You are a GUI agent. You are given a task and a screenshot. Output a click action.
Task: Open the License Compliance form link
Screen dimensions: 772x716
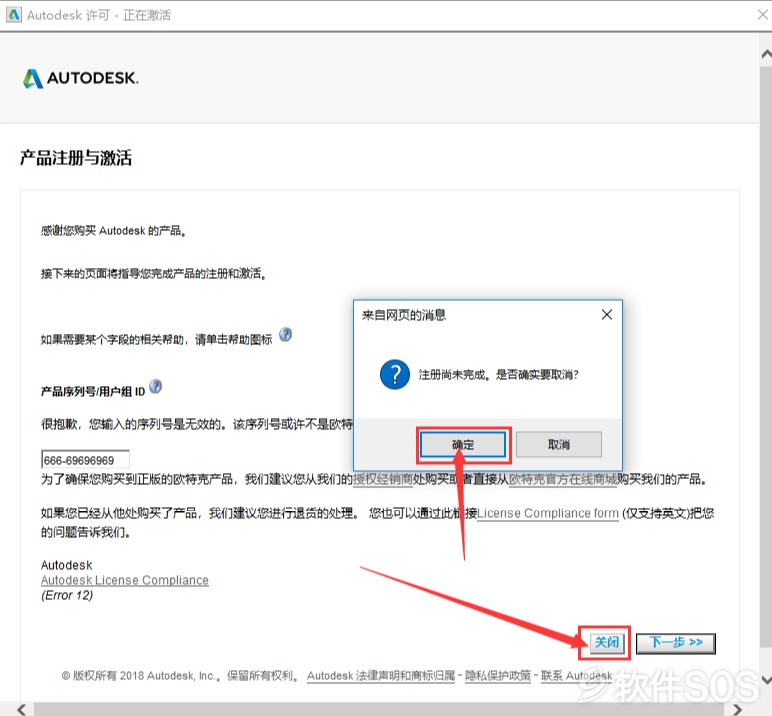point(548,513)
